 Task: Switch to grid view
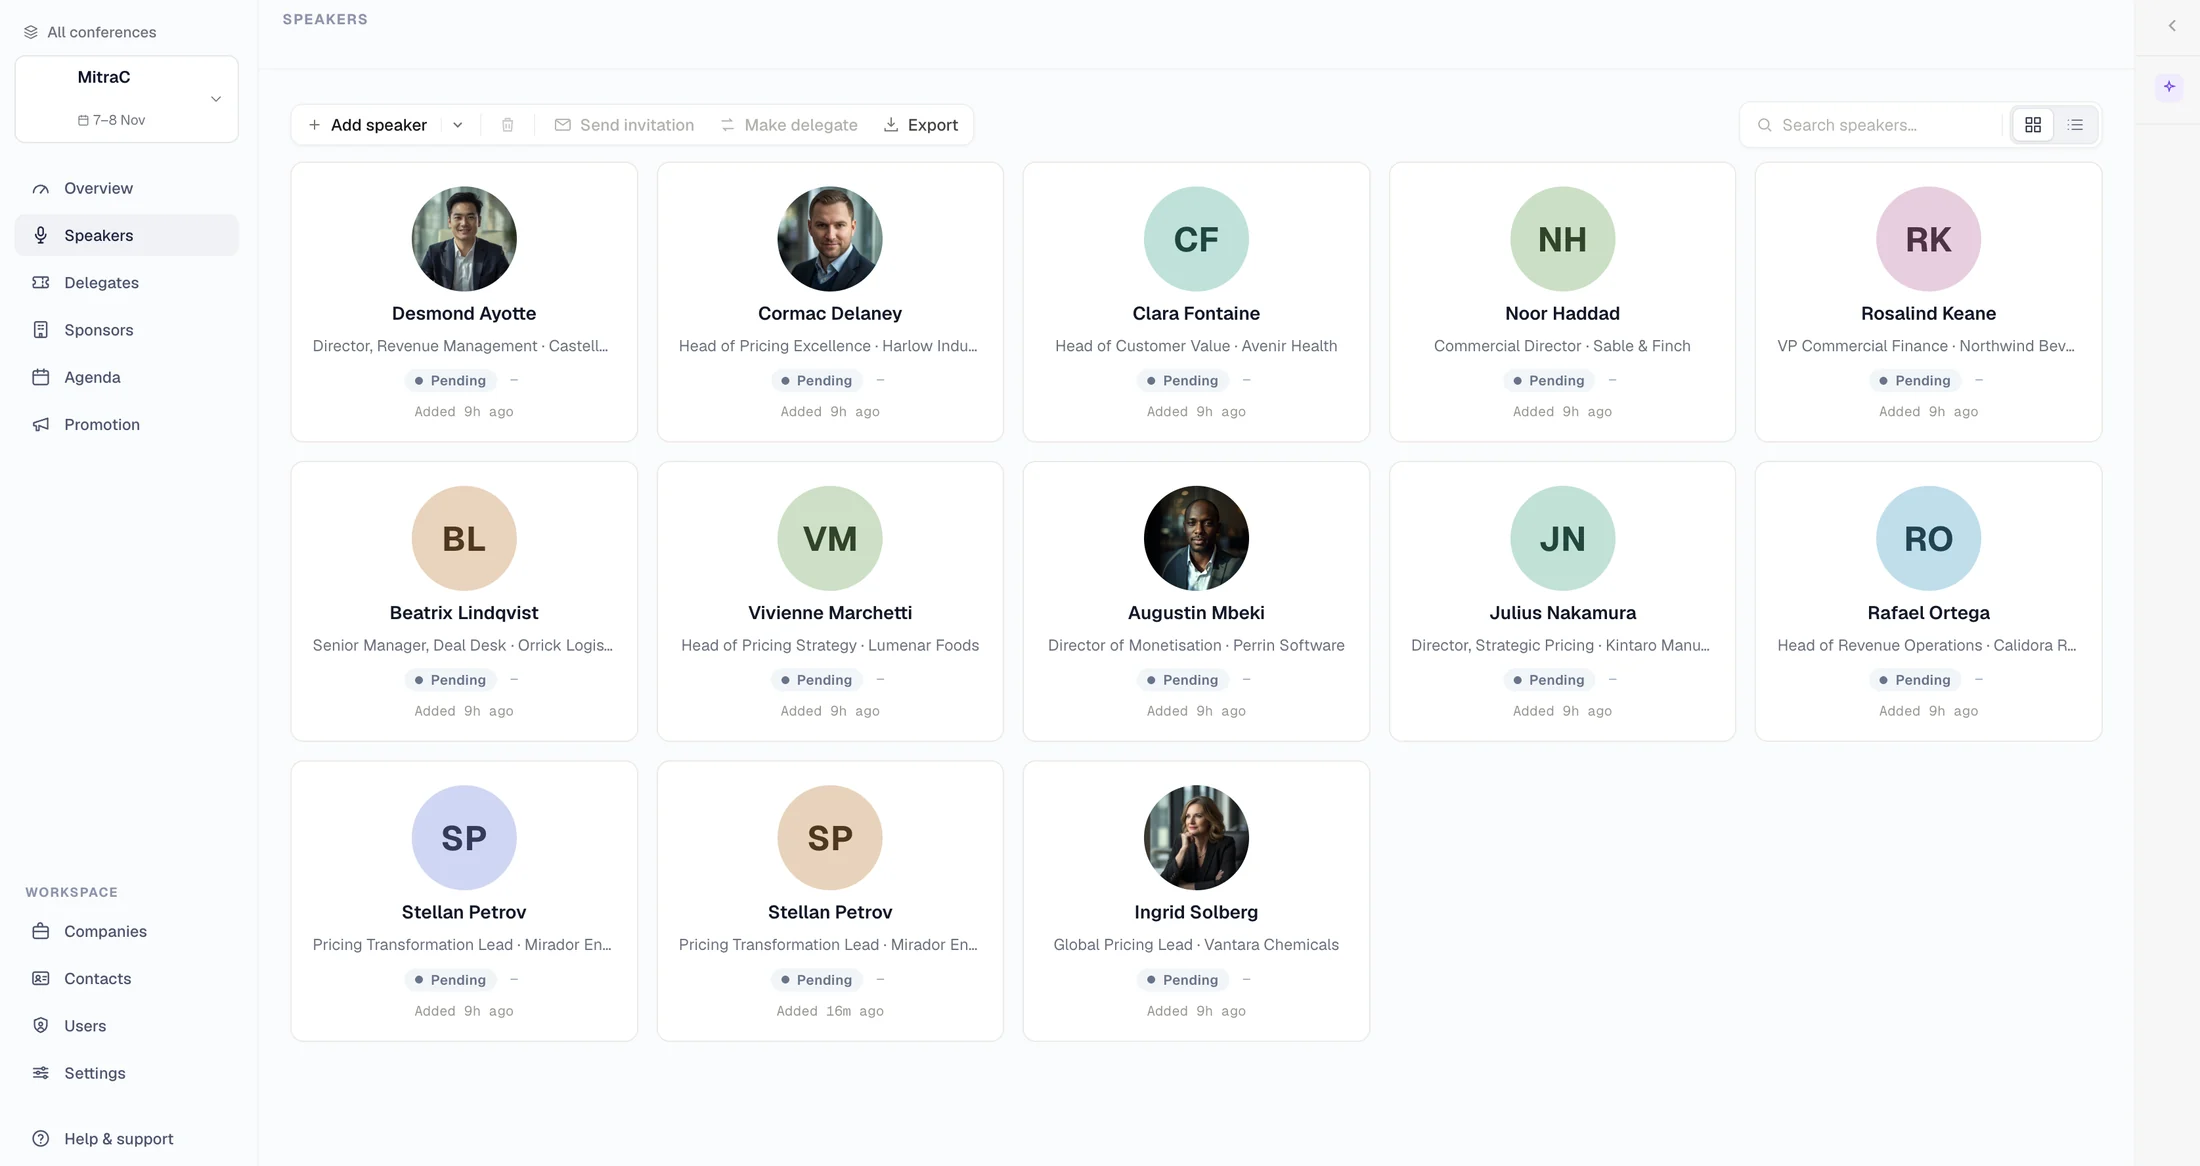tap(2033, 125)
